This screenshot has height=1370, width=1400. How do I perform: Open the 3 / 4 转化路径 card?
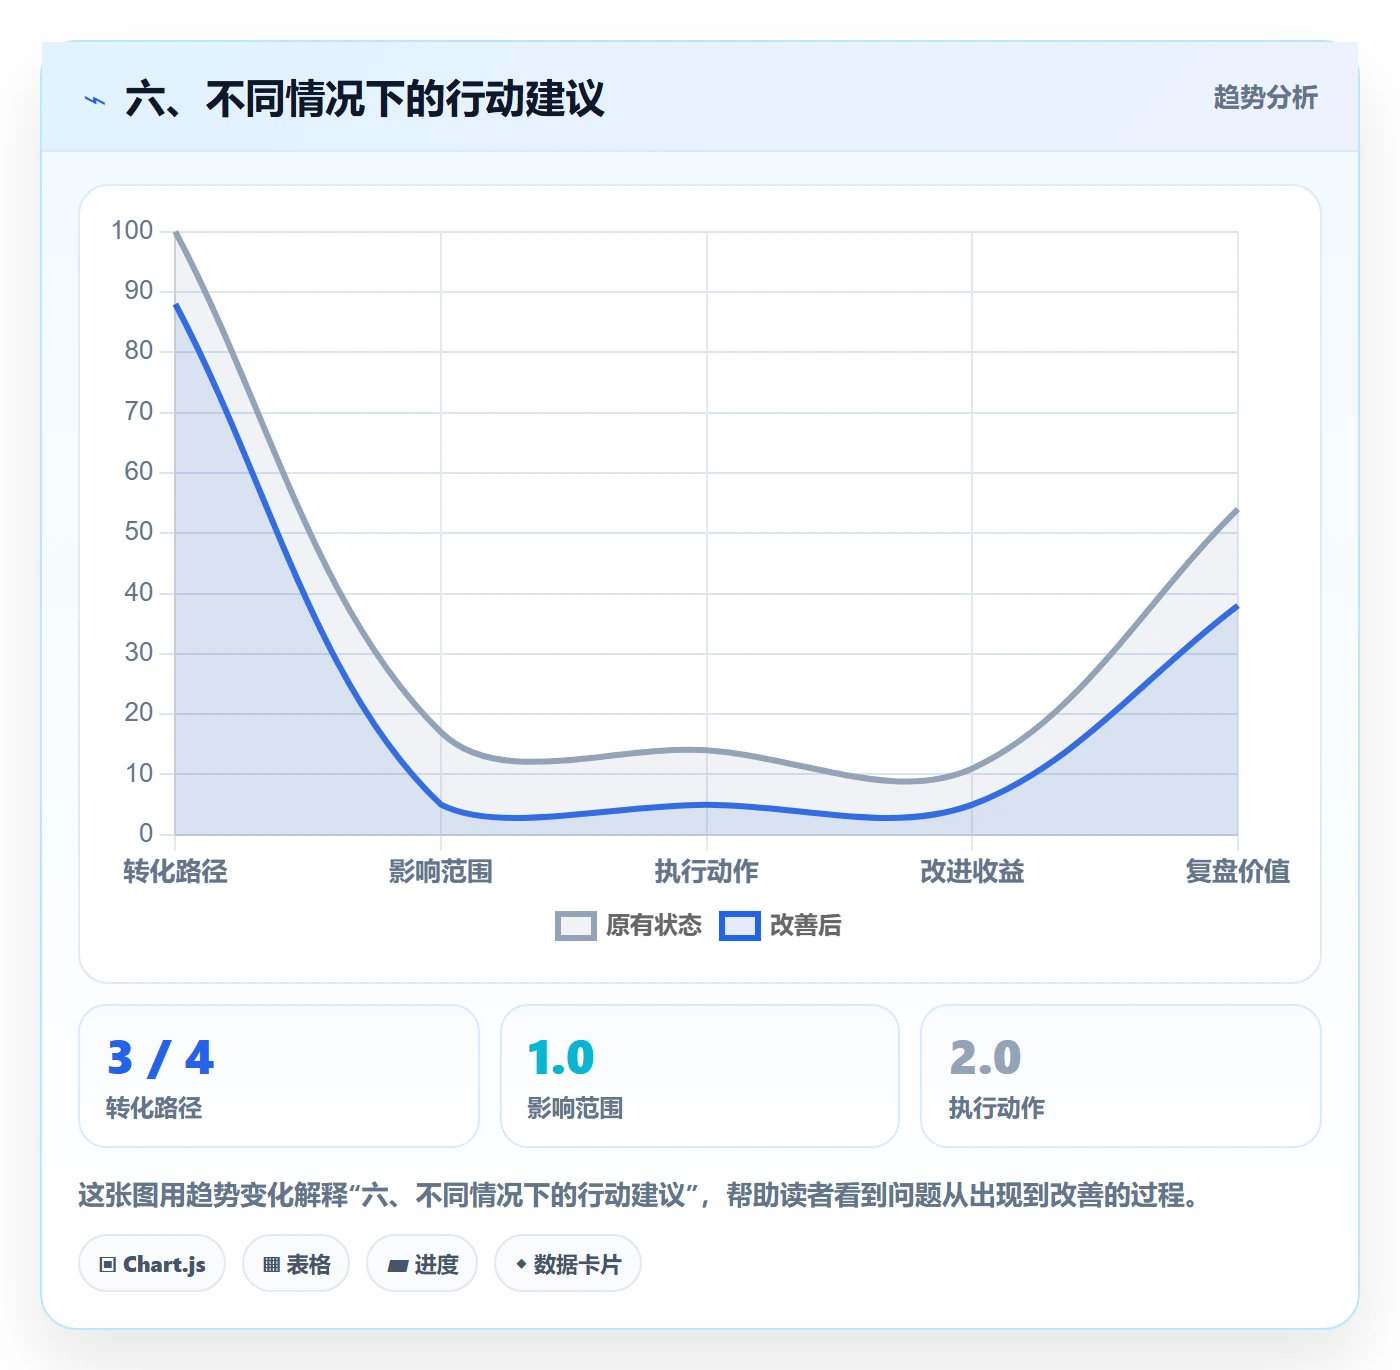(279, 1076)
